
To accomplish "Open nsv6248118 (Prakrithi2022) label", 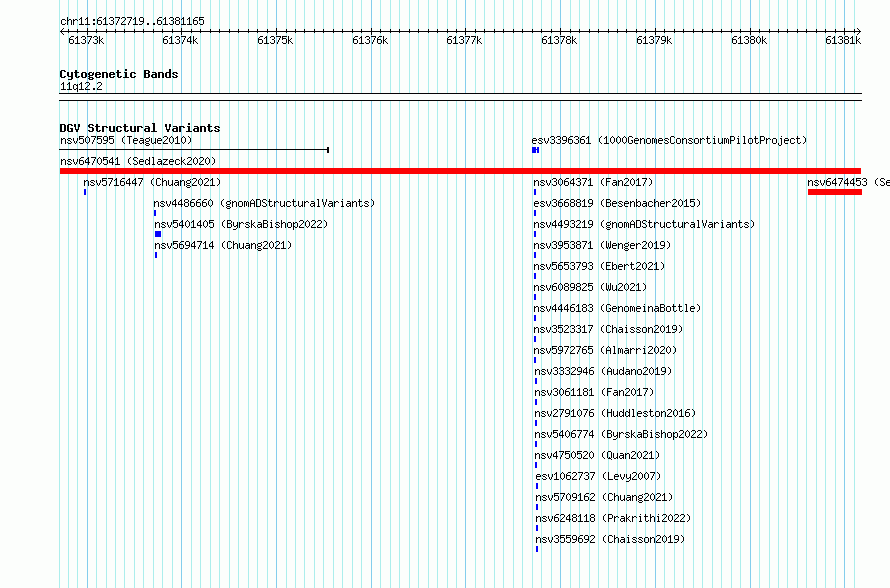I will coord(614,518).
